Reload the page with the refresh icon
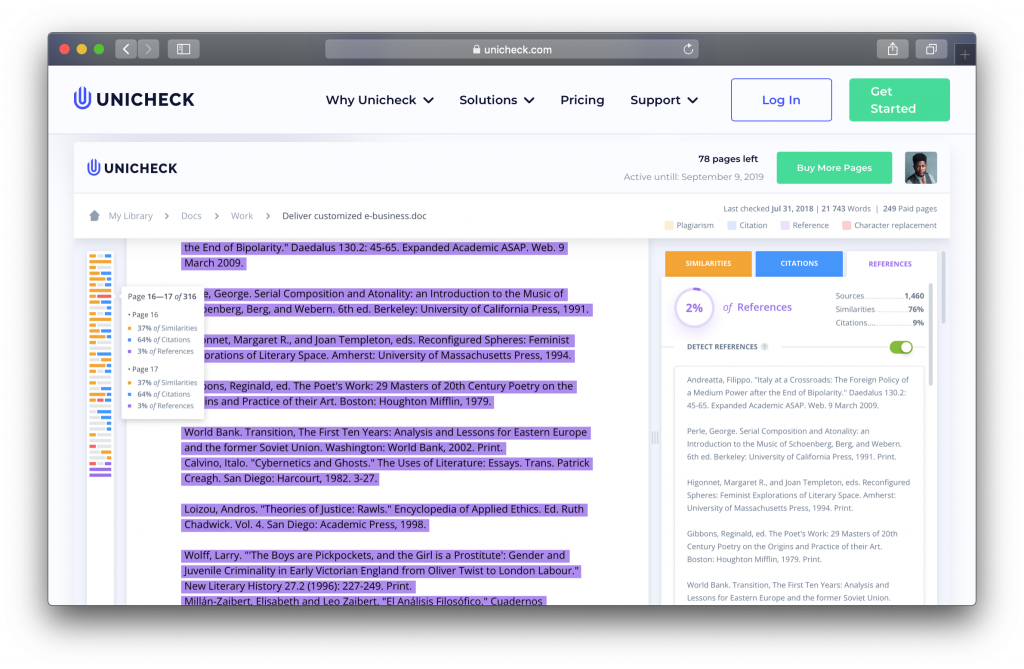 point(688,49)
